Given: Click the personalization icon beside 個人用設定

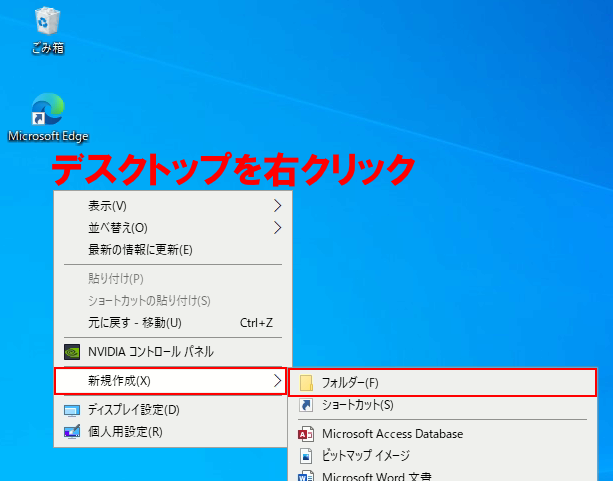Looking at the screenshot, I should (72, 432).
